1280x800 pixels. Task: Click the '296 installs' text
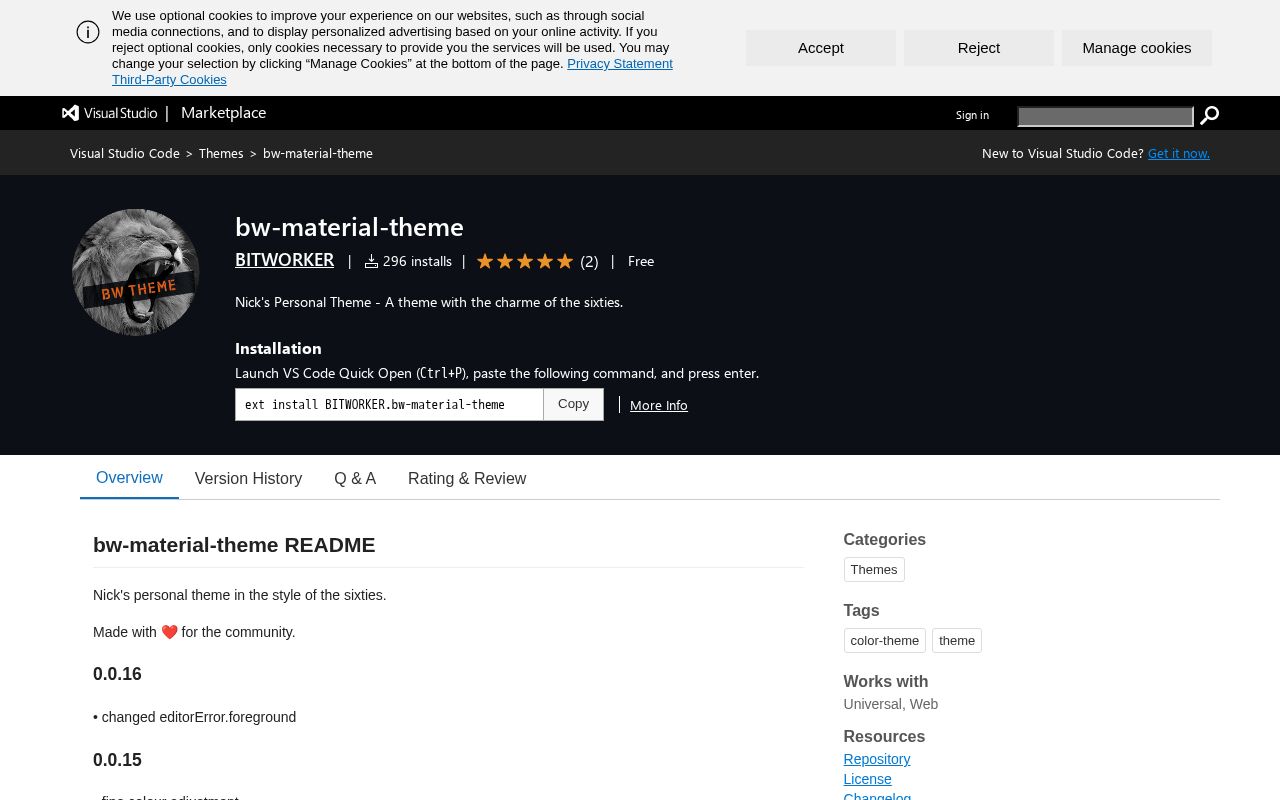(x=417, y=261)
